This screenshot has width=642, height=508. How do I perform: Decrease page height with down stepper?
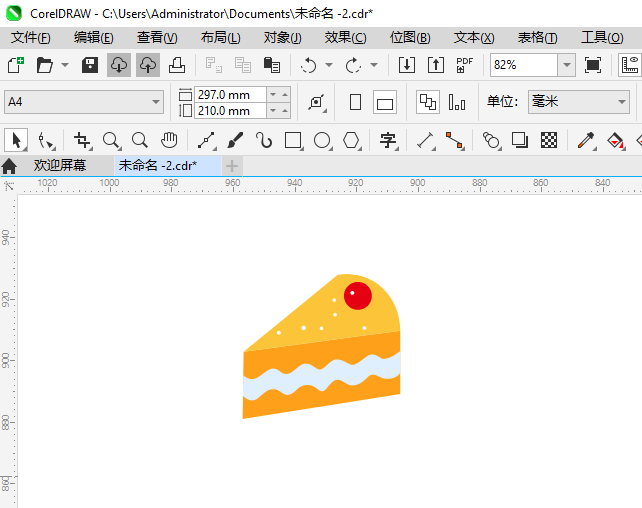273,111
